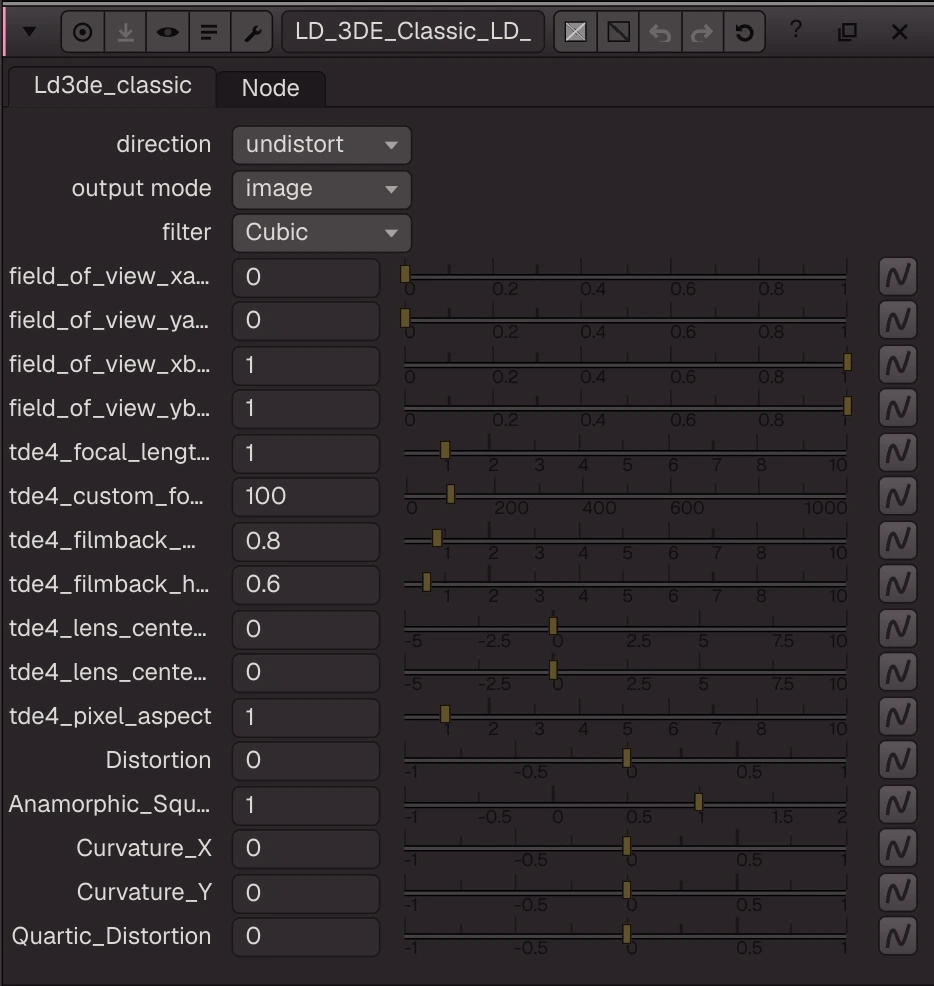Open help with the question mark icon

coord(796,30)
